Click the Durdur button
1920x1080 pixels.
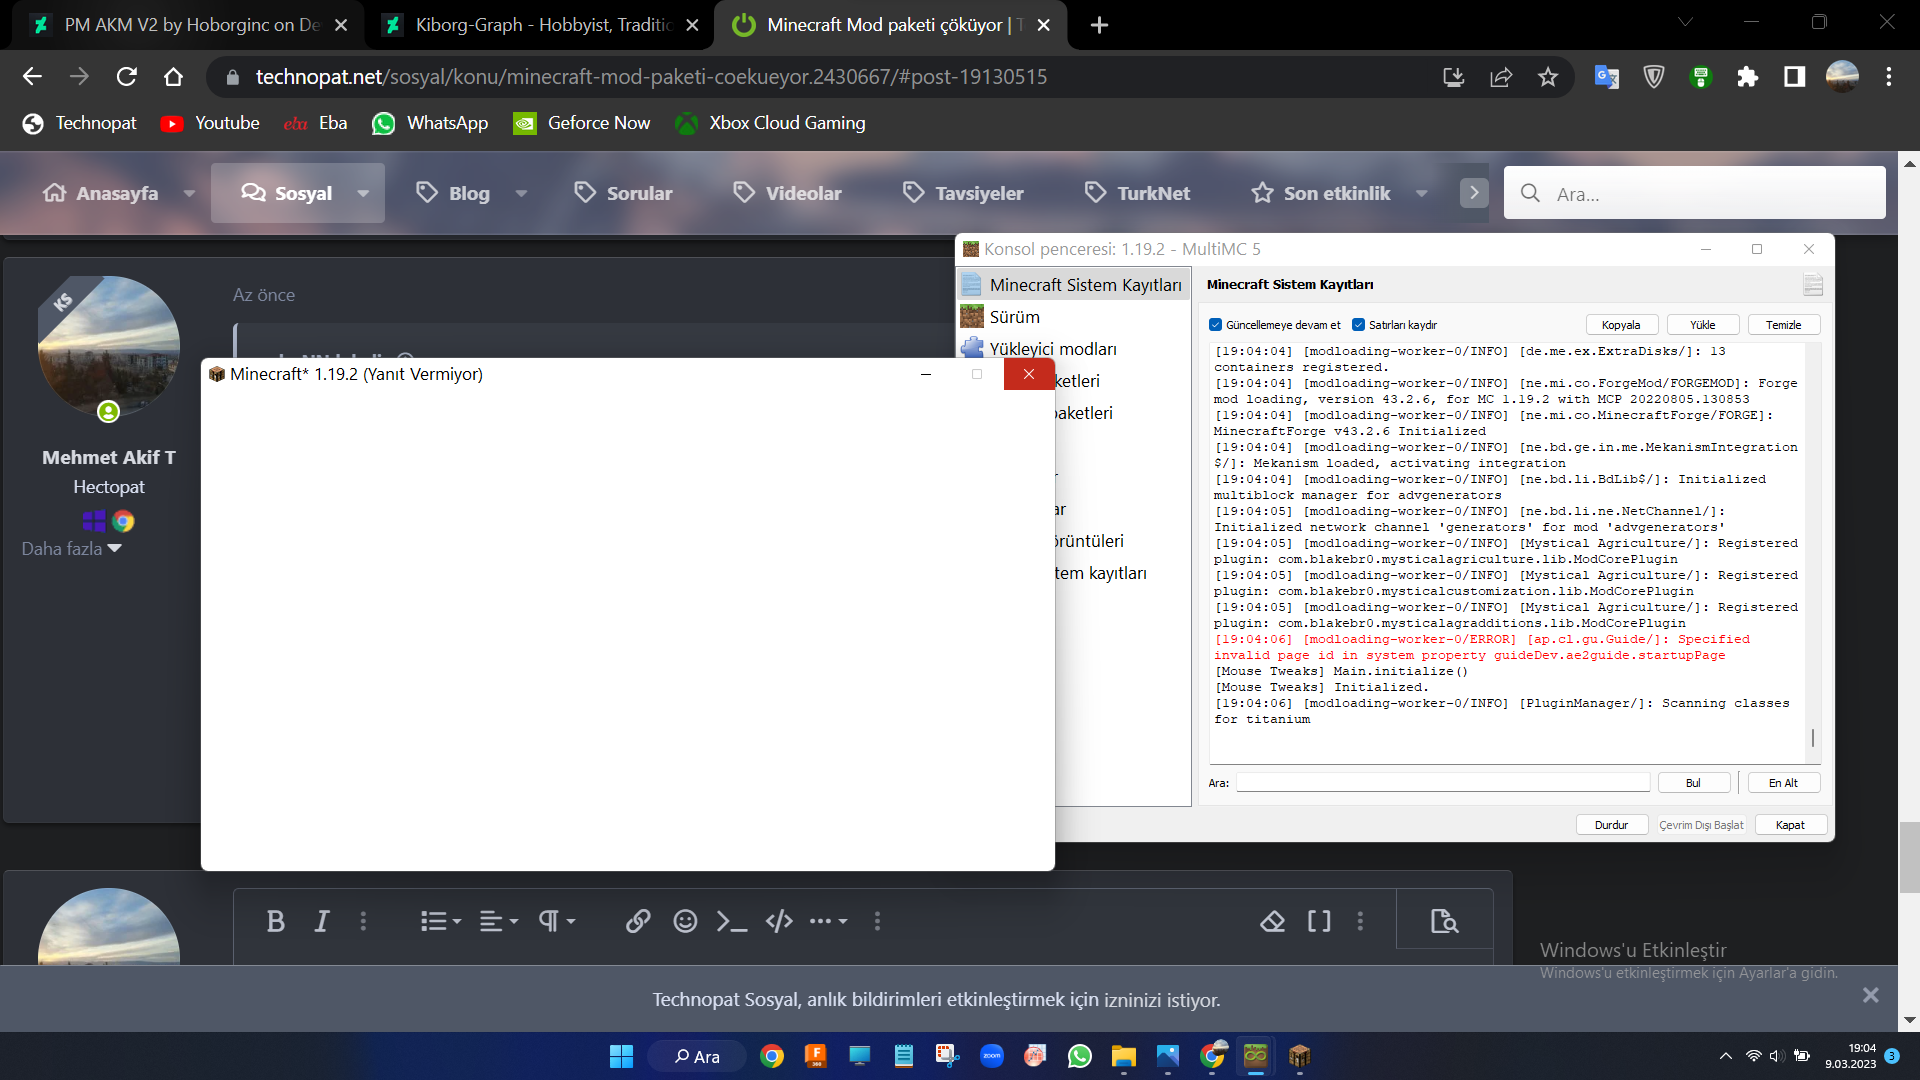(1611, 825)
